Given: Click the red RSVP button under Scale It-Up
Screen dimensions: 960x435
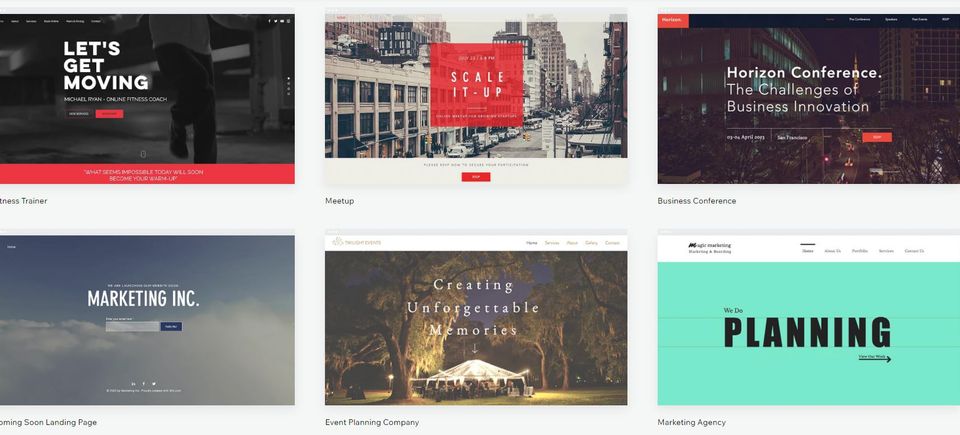Looking at the screenshot, I should click(x=476, y=177).
